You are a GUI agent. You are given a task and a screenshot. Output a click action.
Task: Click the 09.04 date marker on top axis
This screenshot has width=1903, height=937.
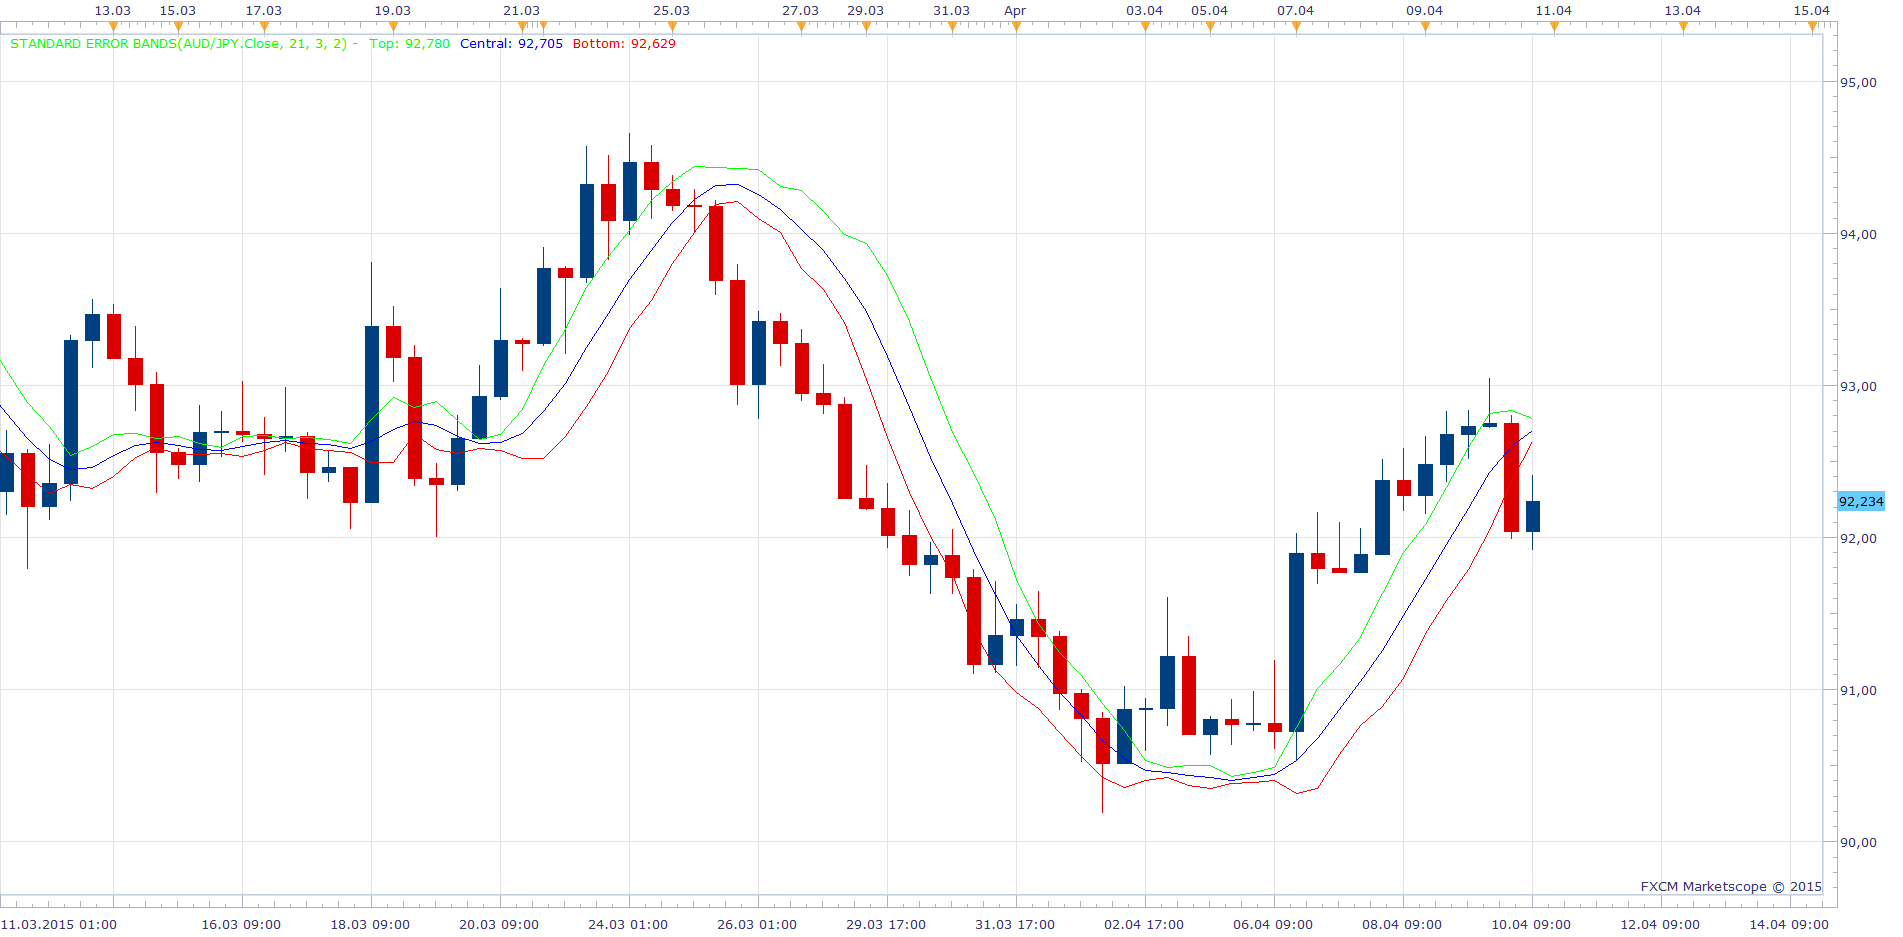tap(1425, 11)
